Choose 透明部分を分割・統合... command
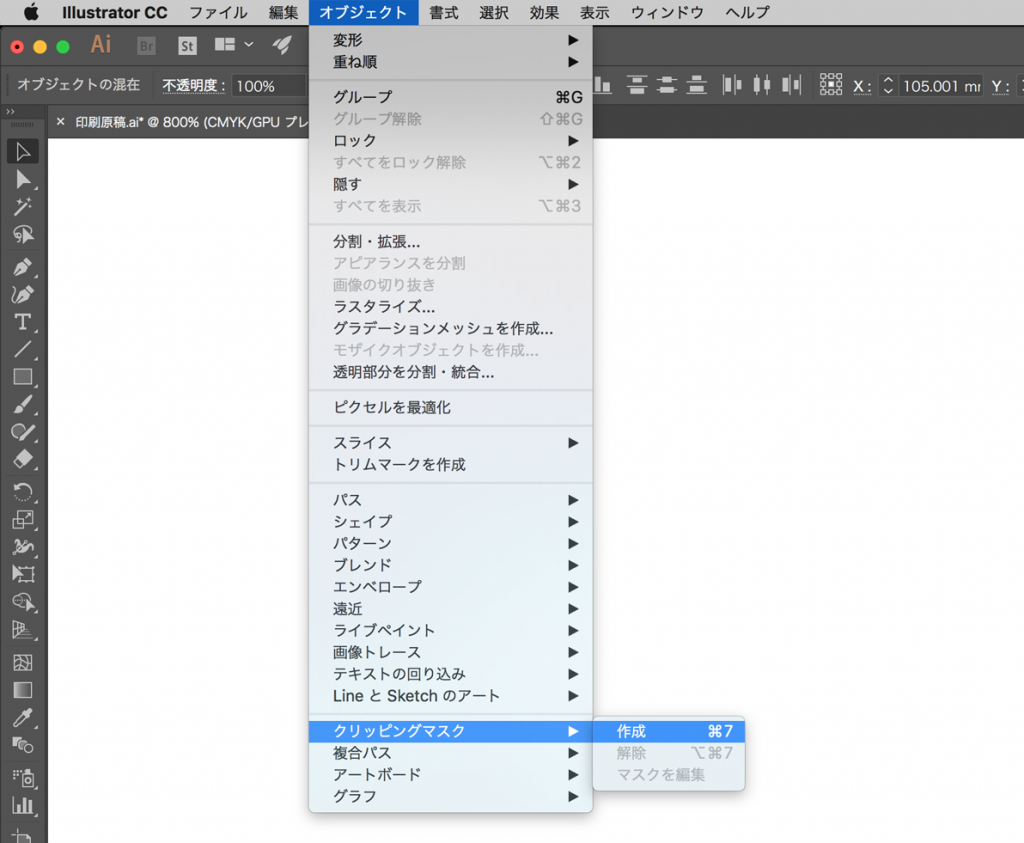The height and width of the screenshot is (843, 1024). [x=451, y=372]
